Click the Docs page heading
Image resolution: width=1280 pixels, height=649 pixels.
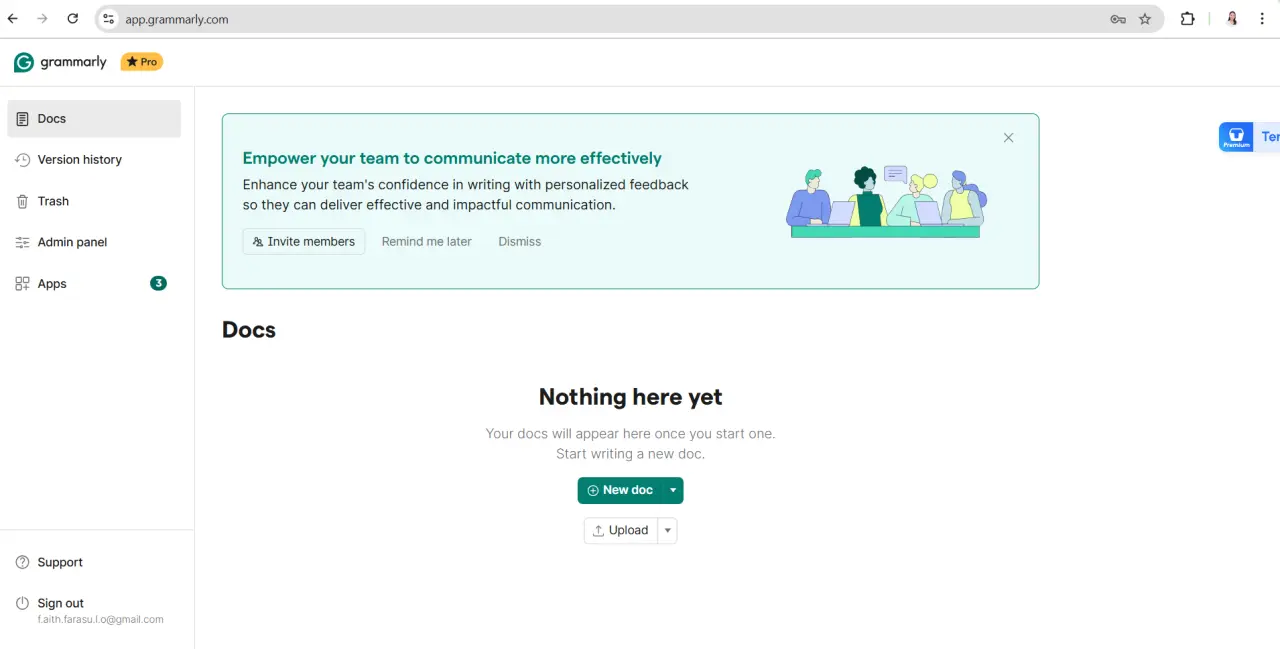coord(249,330)
